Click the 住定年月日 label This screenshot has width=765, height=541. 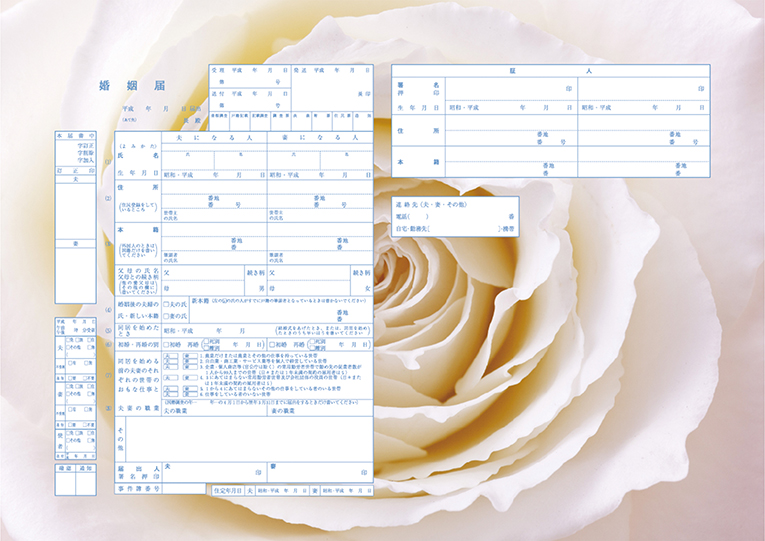point(228,491)
